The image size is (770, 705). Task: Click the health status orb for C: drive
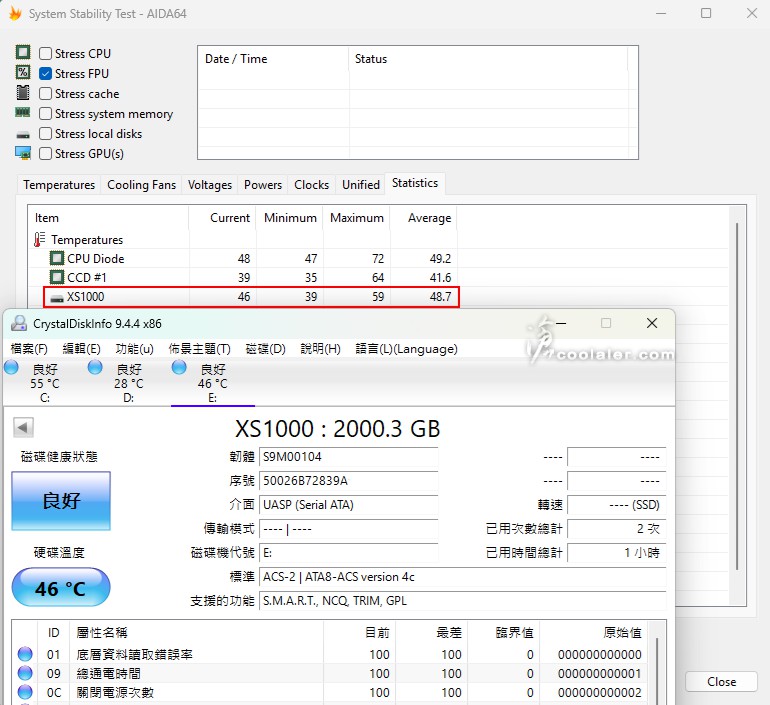[11, 367]
